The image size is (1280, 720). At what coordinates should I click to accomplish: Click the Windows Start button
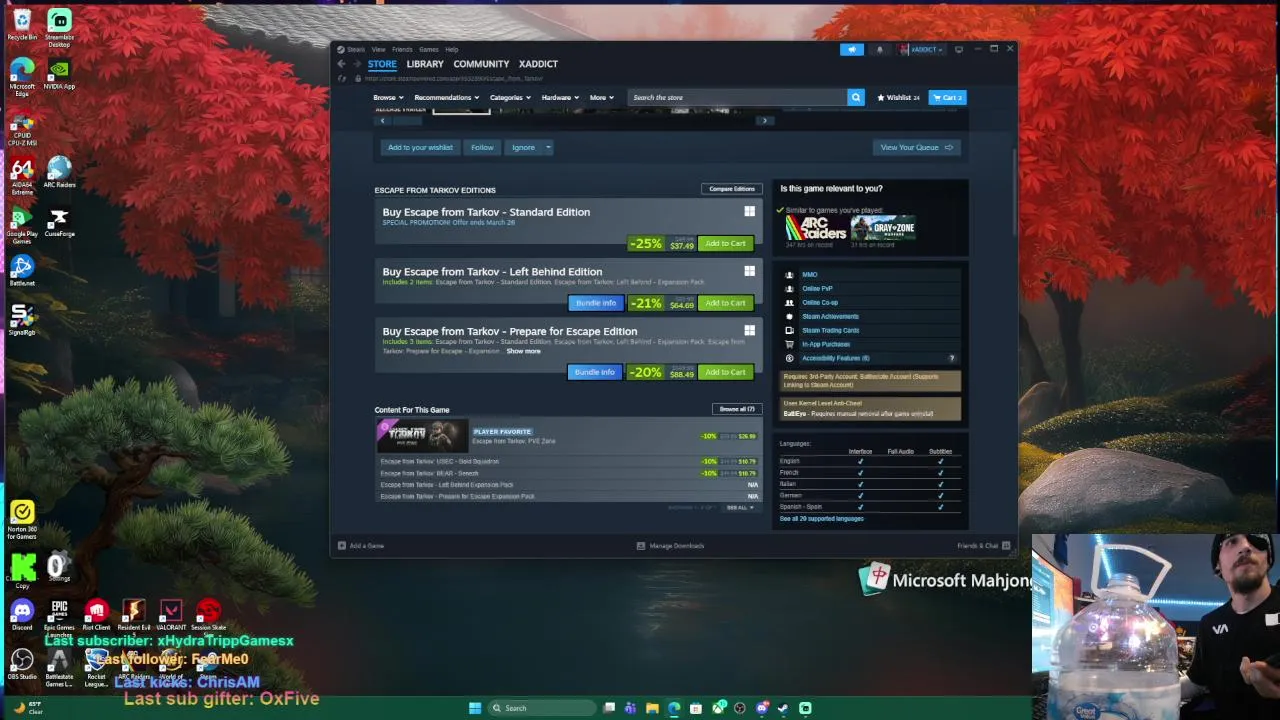475,708
